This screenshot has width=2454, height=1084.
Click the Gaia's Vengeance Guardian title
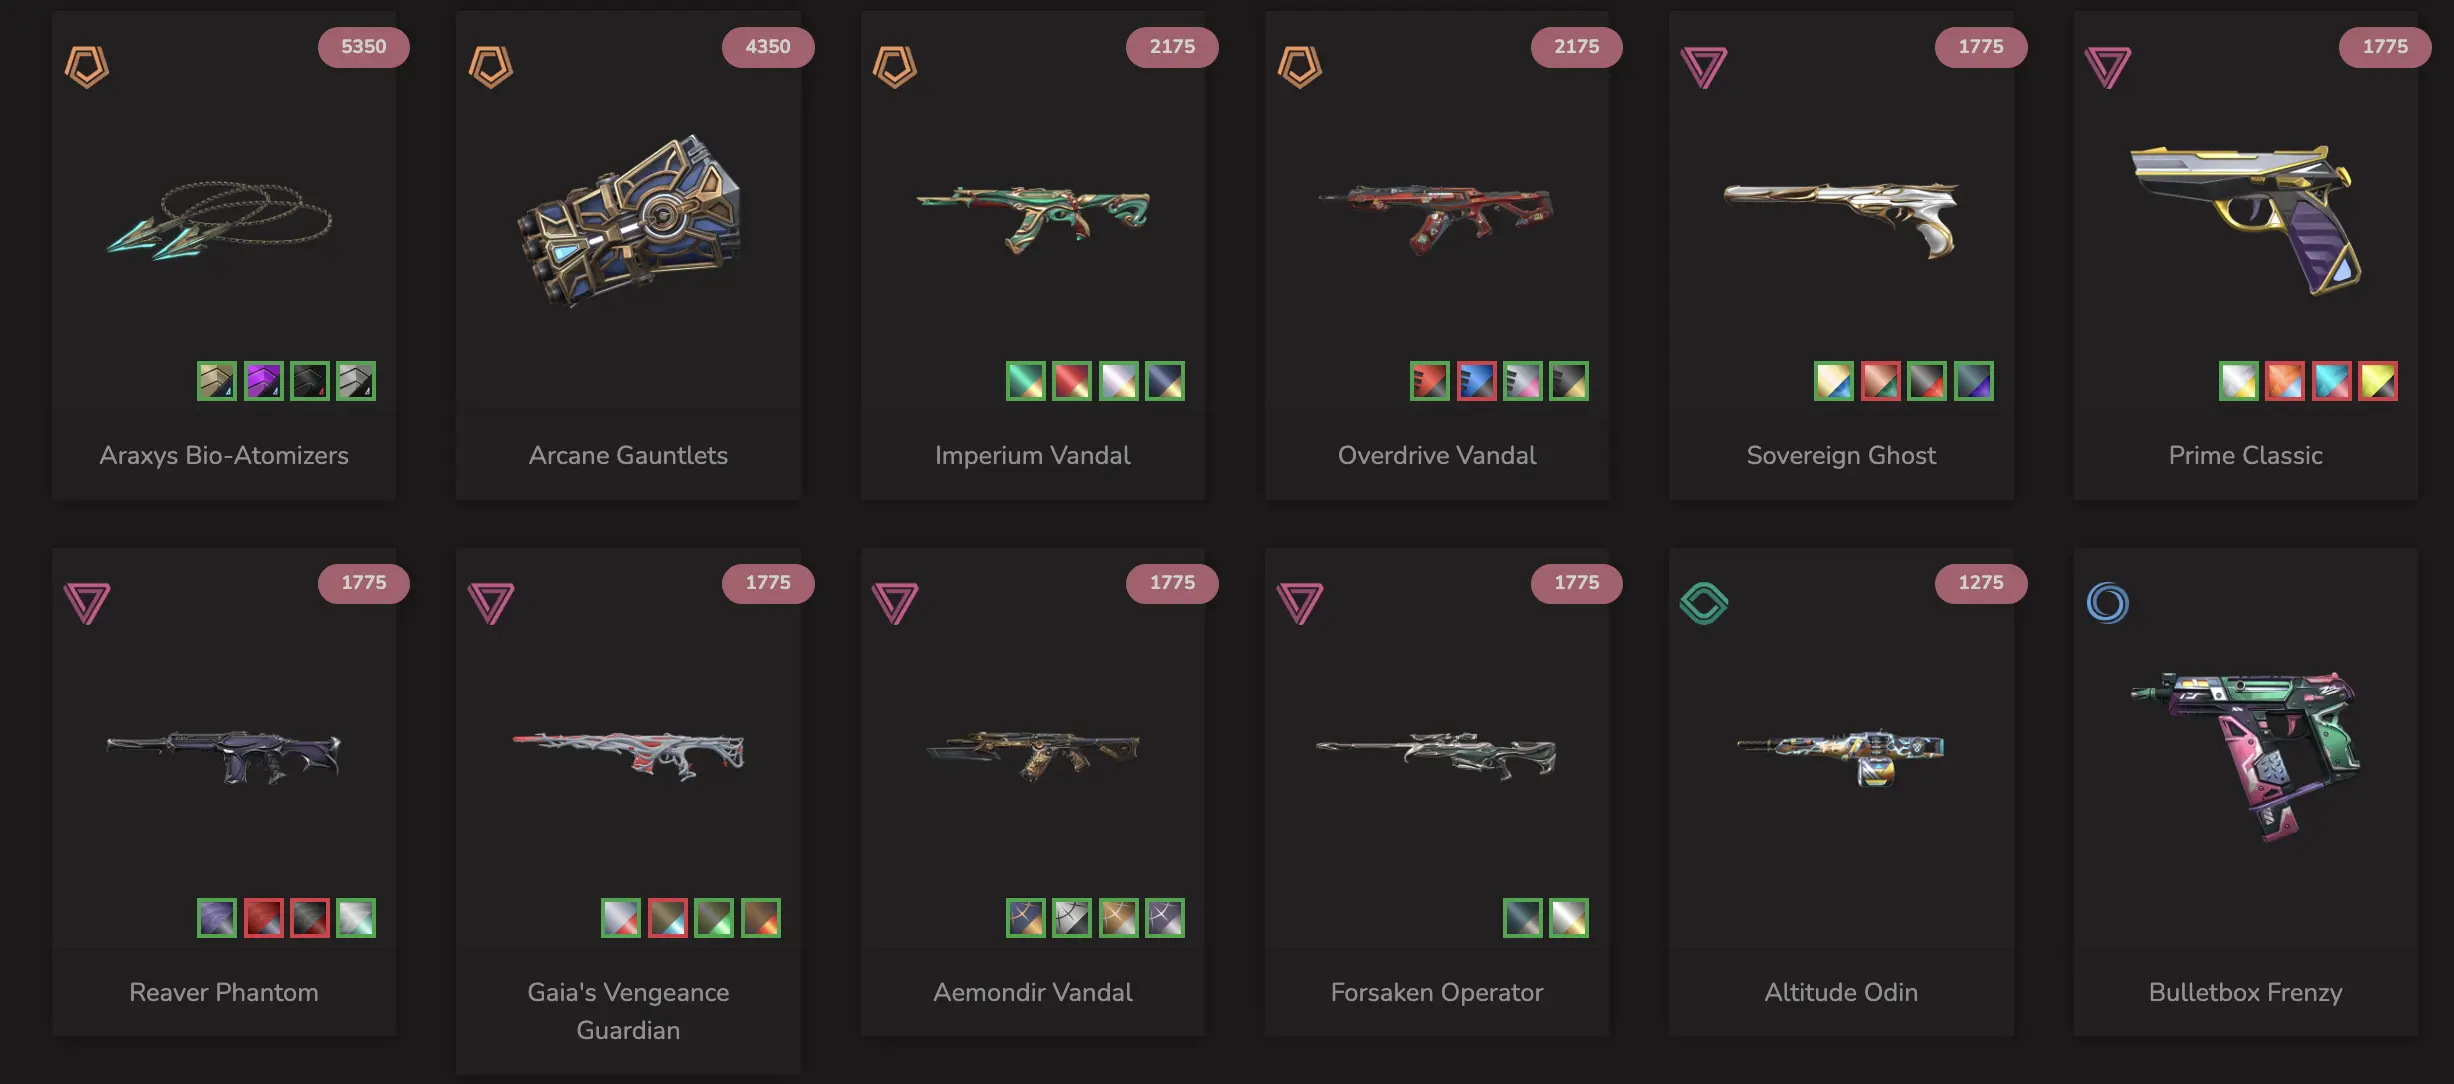coord(628,1011)
